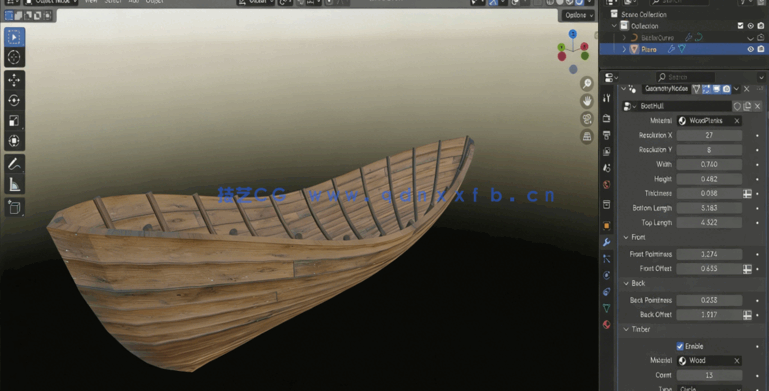Screen dimensions: 769x391
Task: Click the Resolution X value field
Action: [x=709, y=135]
